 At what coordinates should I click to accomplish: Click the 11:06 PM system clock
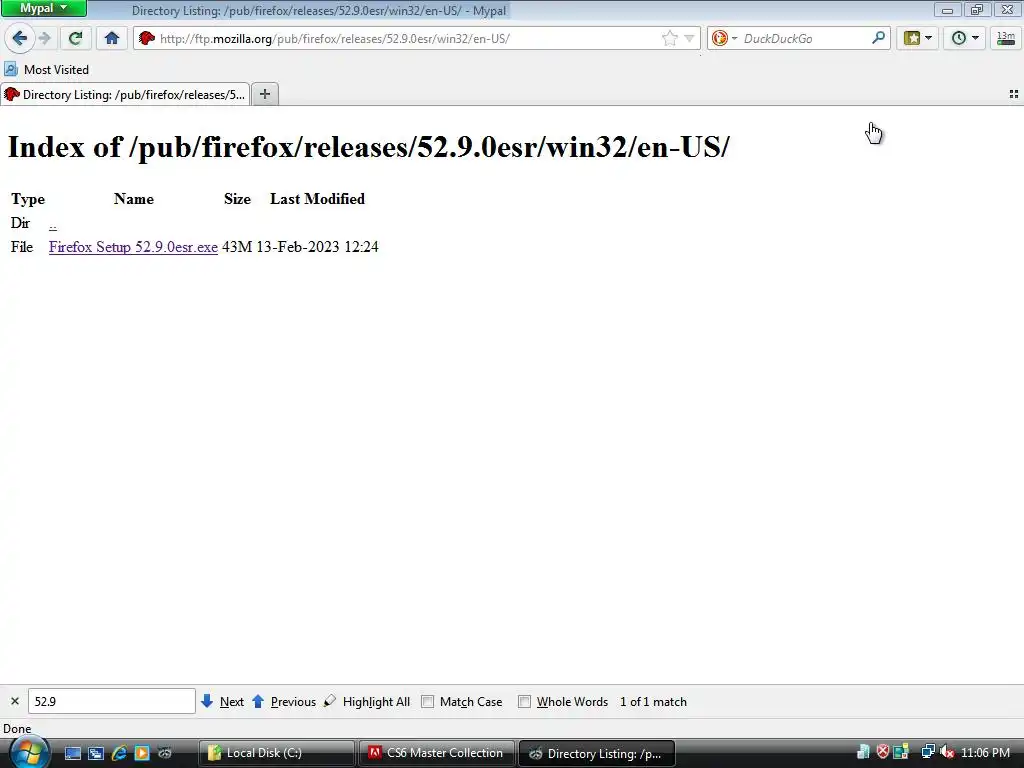click(985, 753)
